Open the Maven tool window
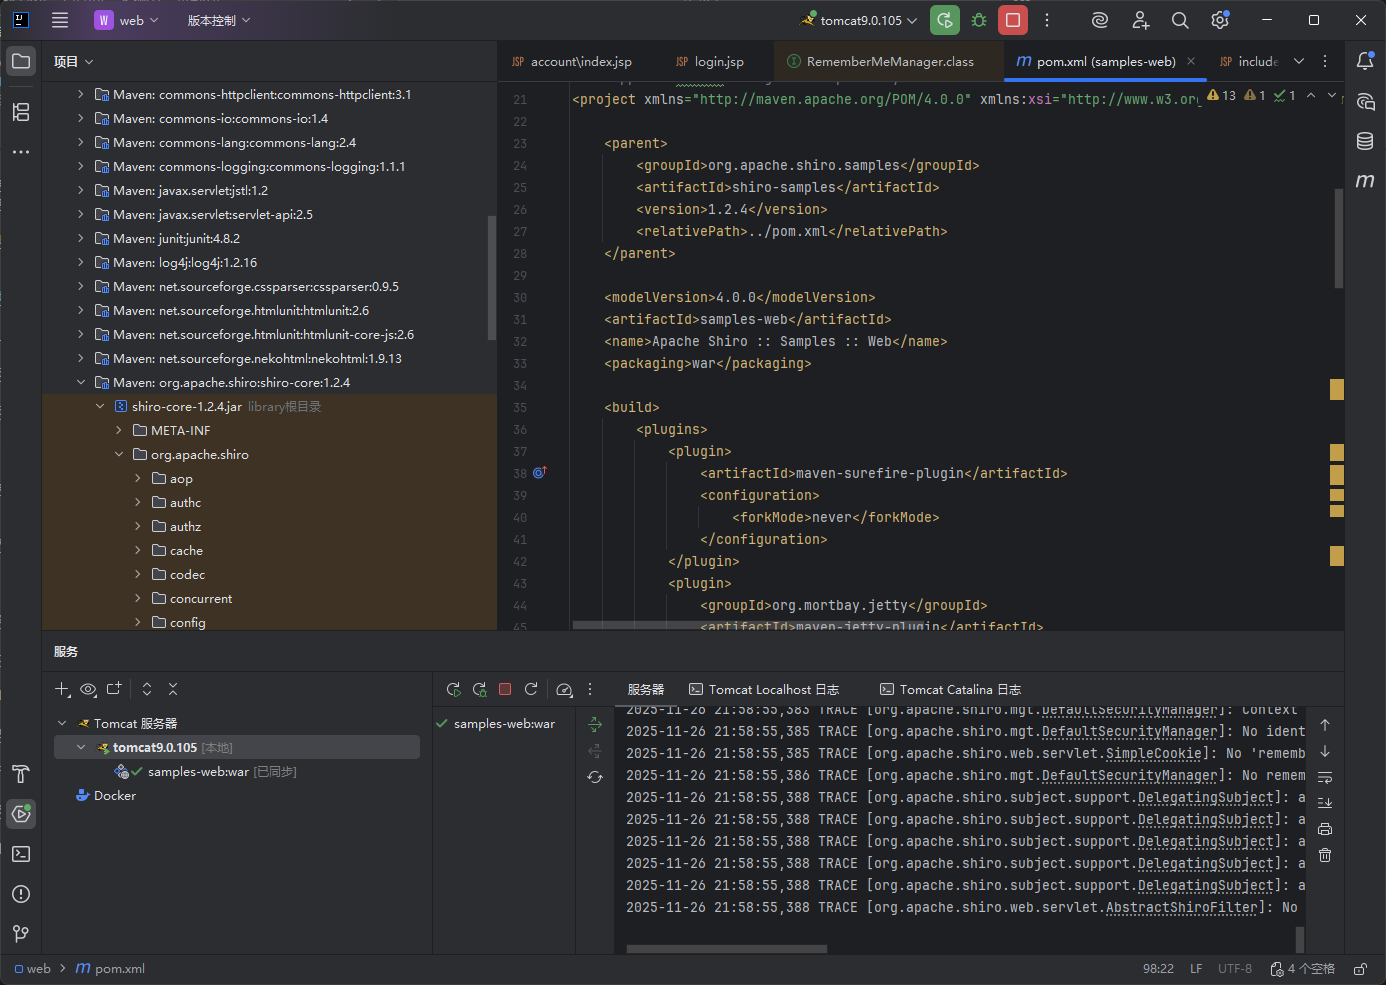 [x=1365, y=181]
